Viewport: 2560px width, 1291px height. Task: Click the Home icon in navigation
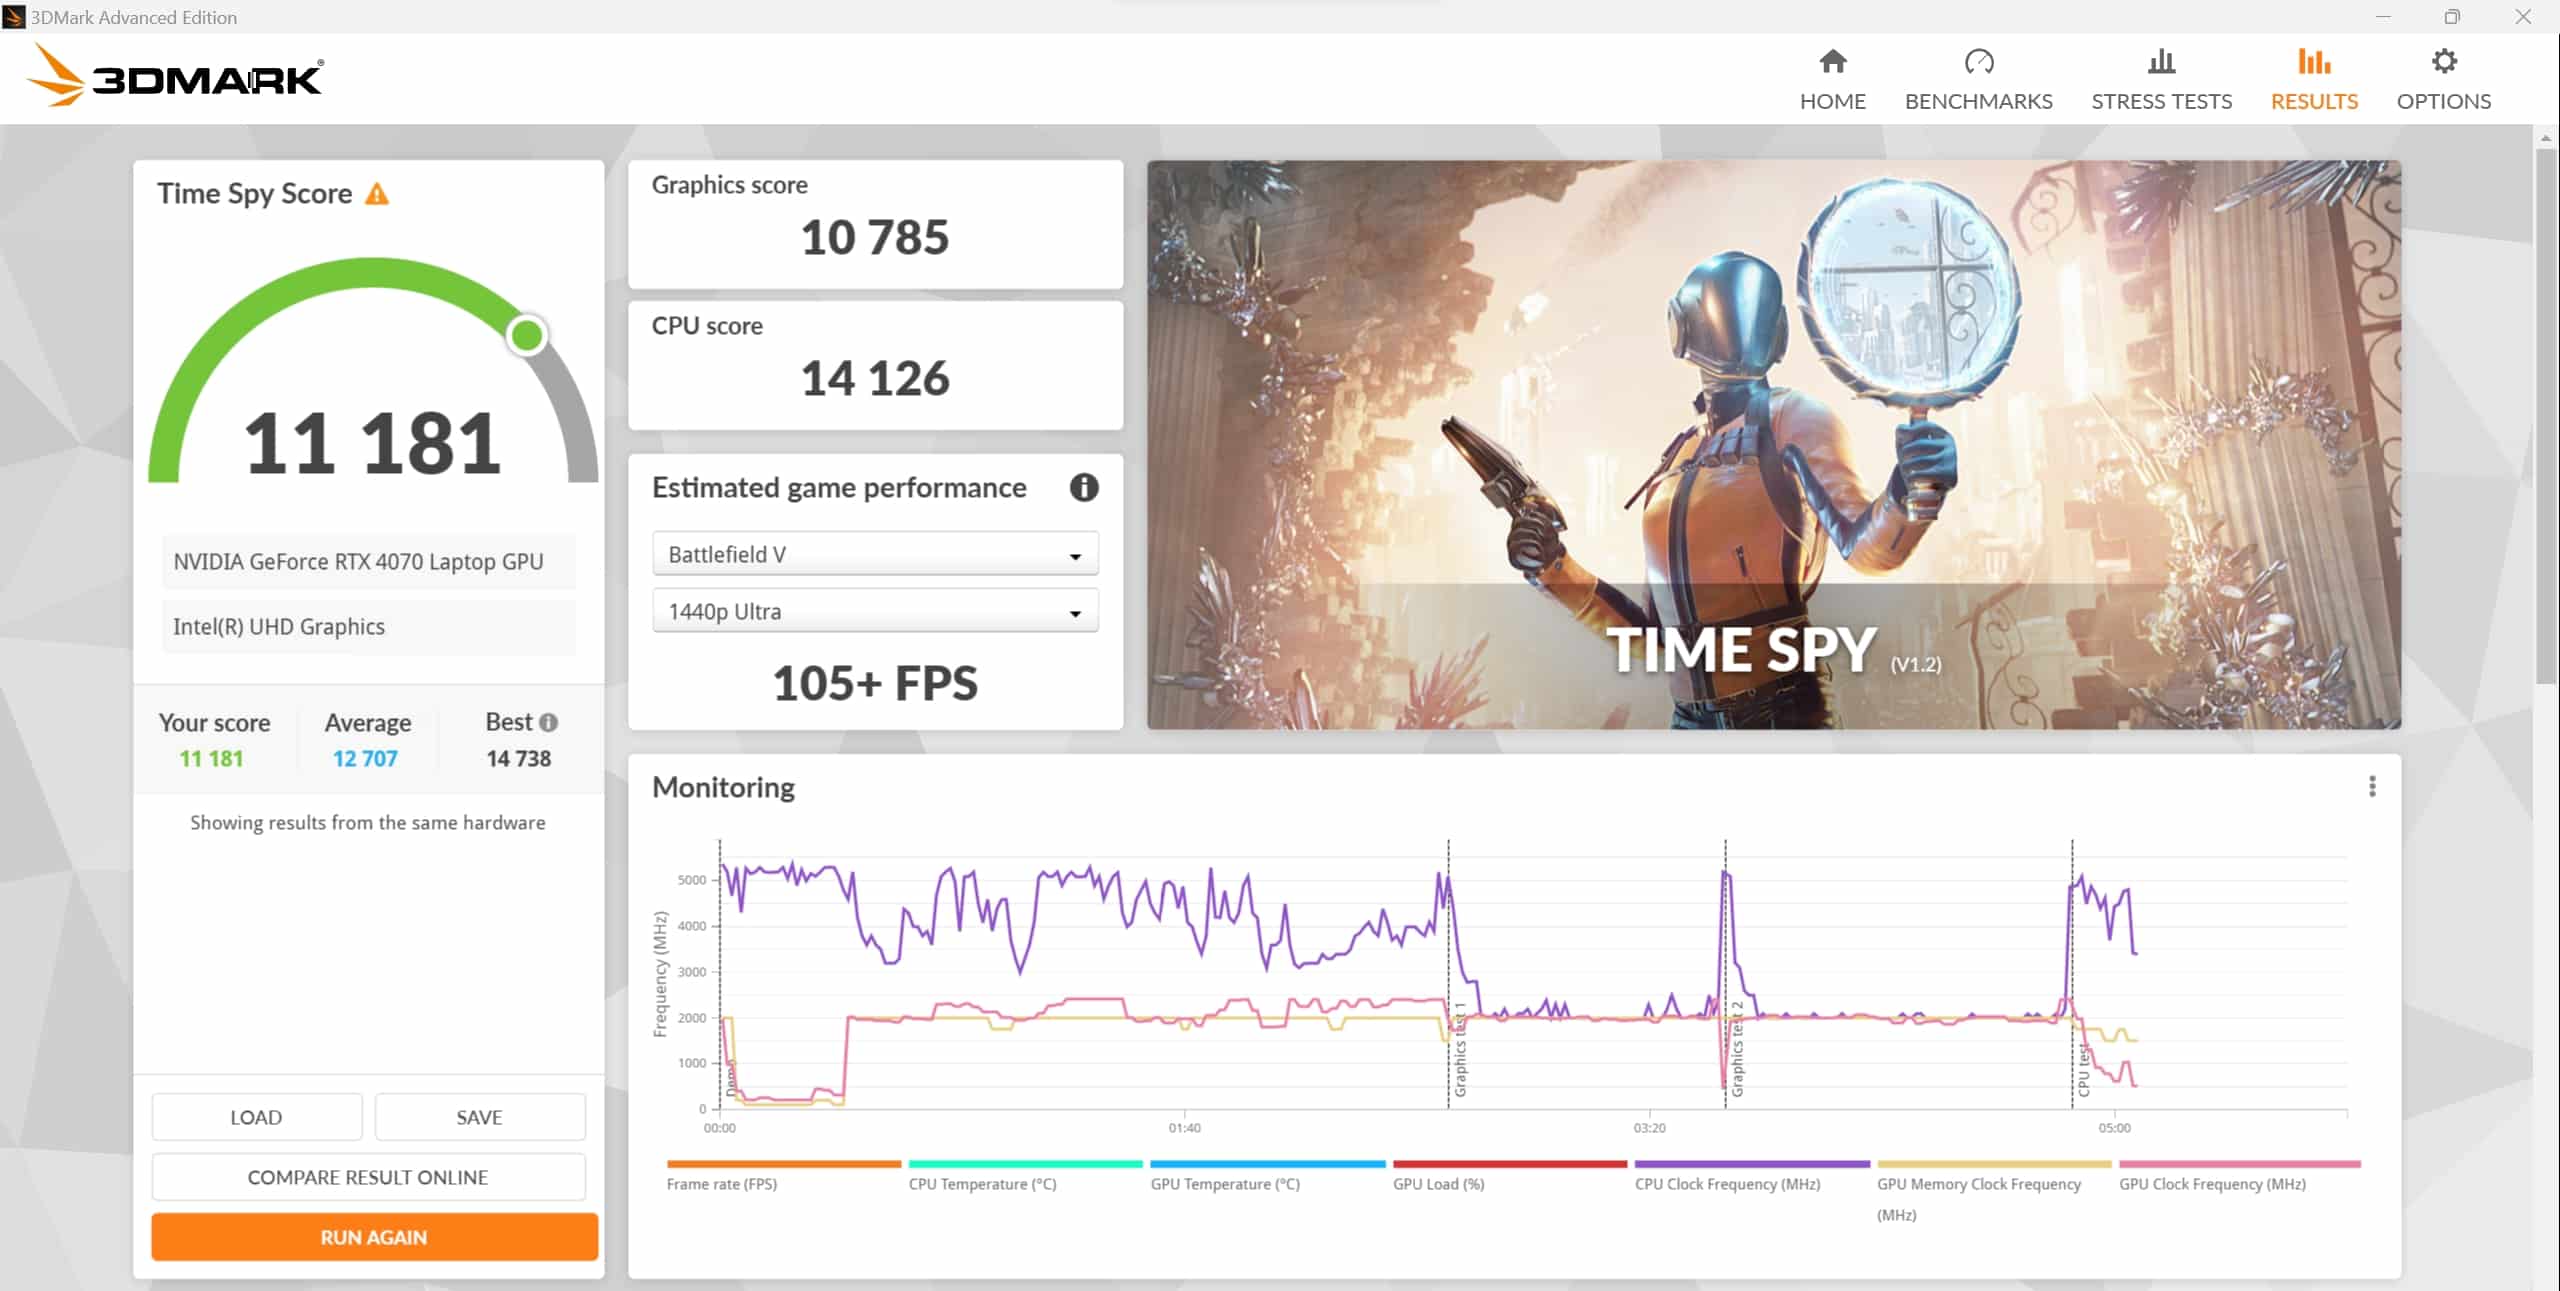(x=1832, y=62)
